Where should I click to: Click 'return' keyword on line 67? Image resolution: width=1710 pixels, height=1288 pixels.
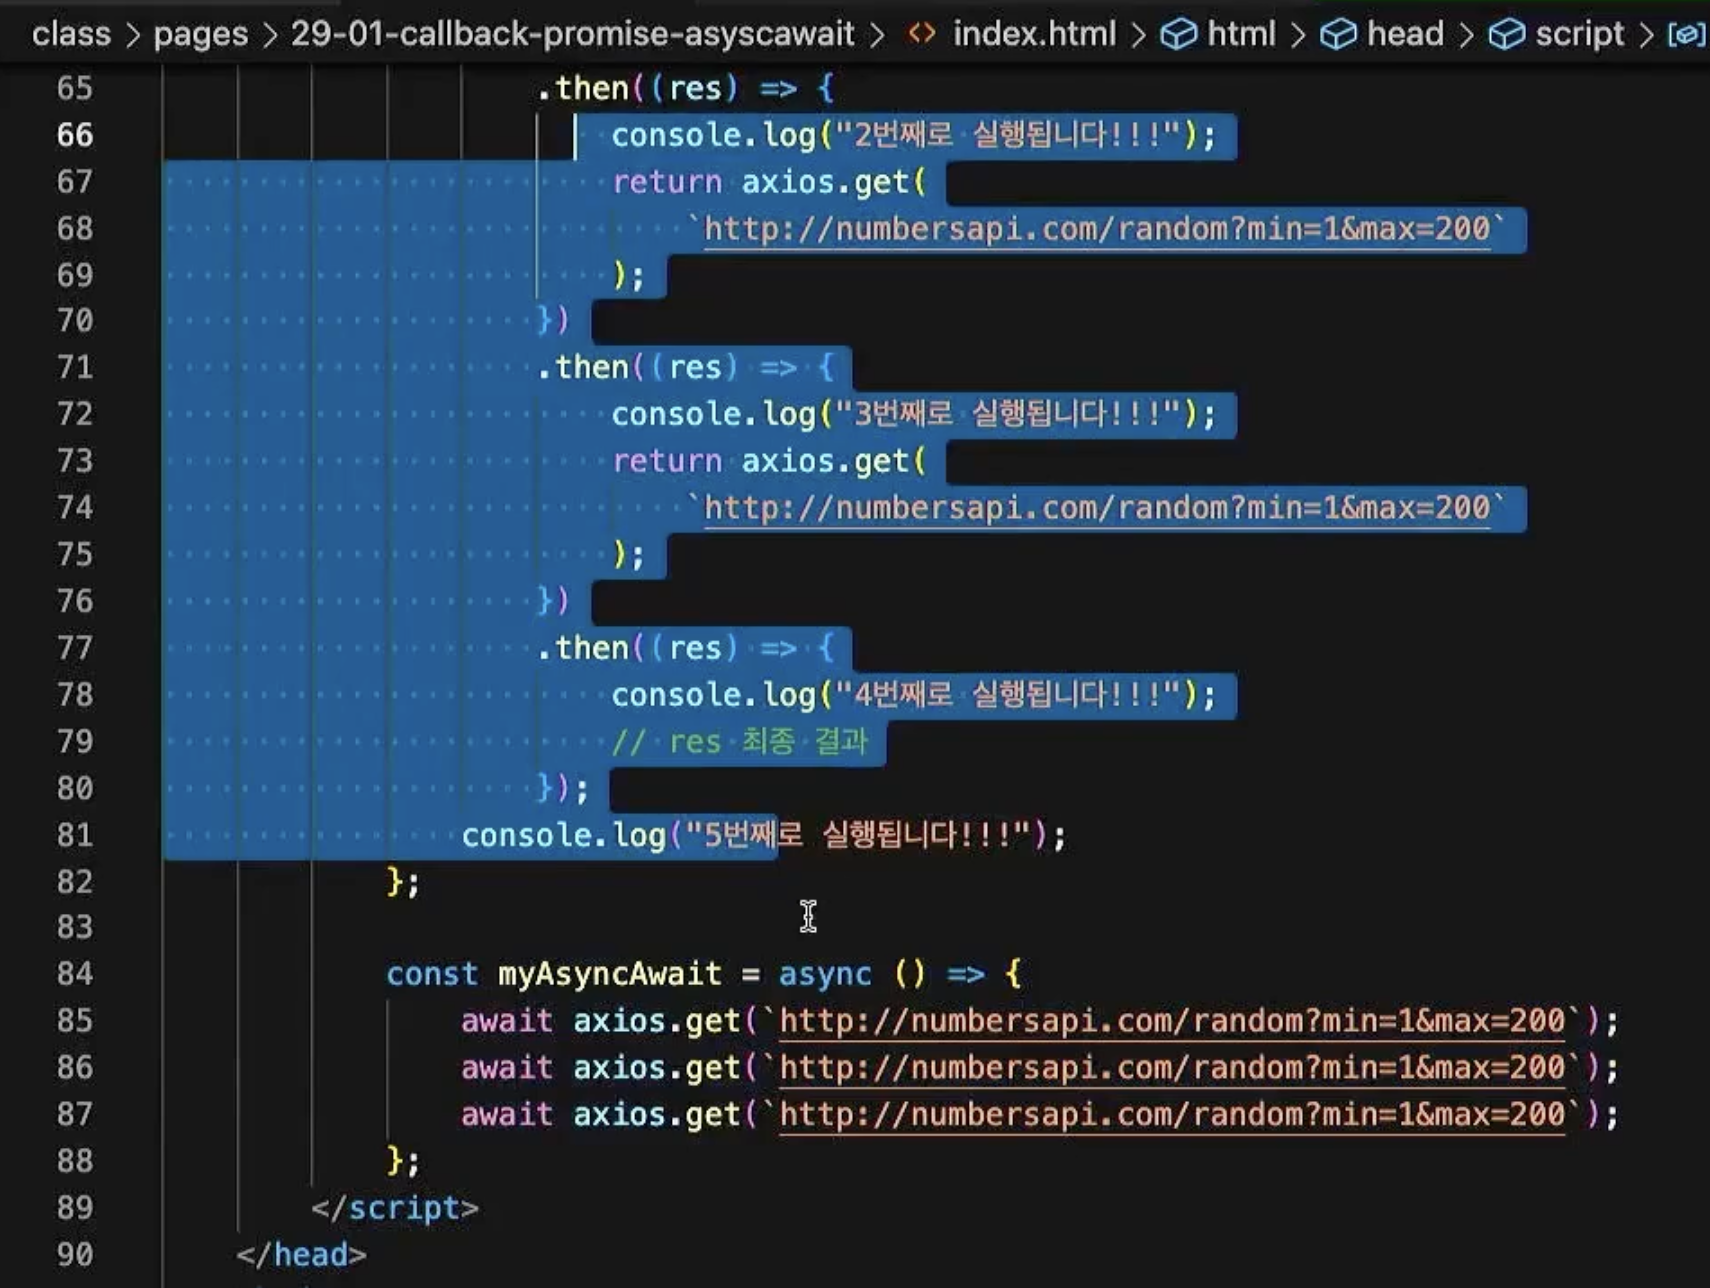tap(667, 182)
